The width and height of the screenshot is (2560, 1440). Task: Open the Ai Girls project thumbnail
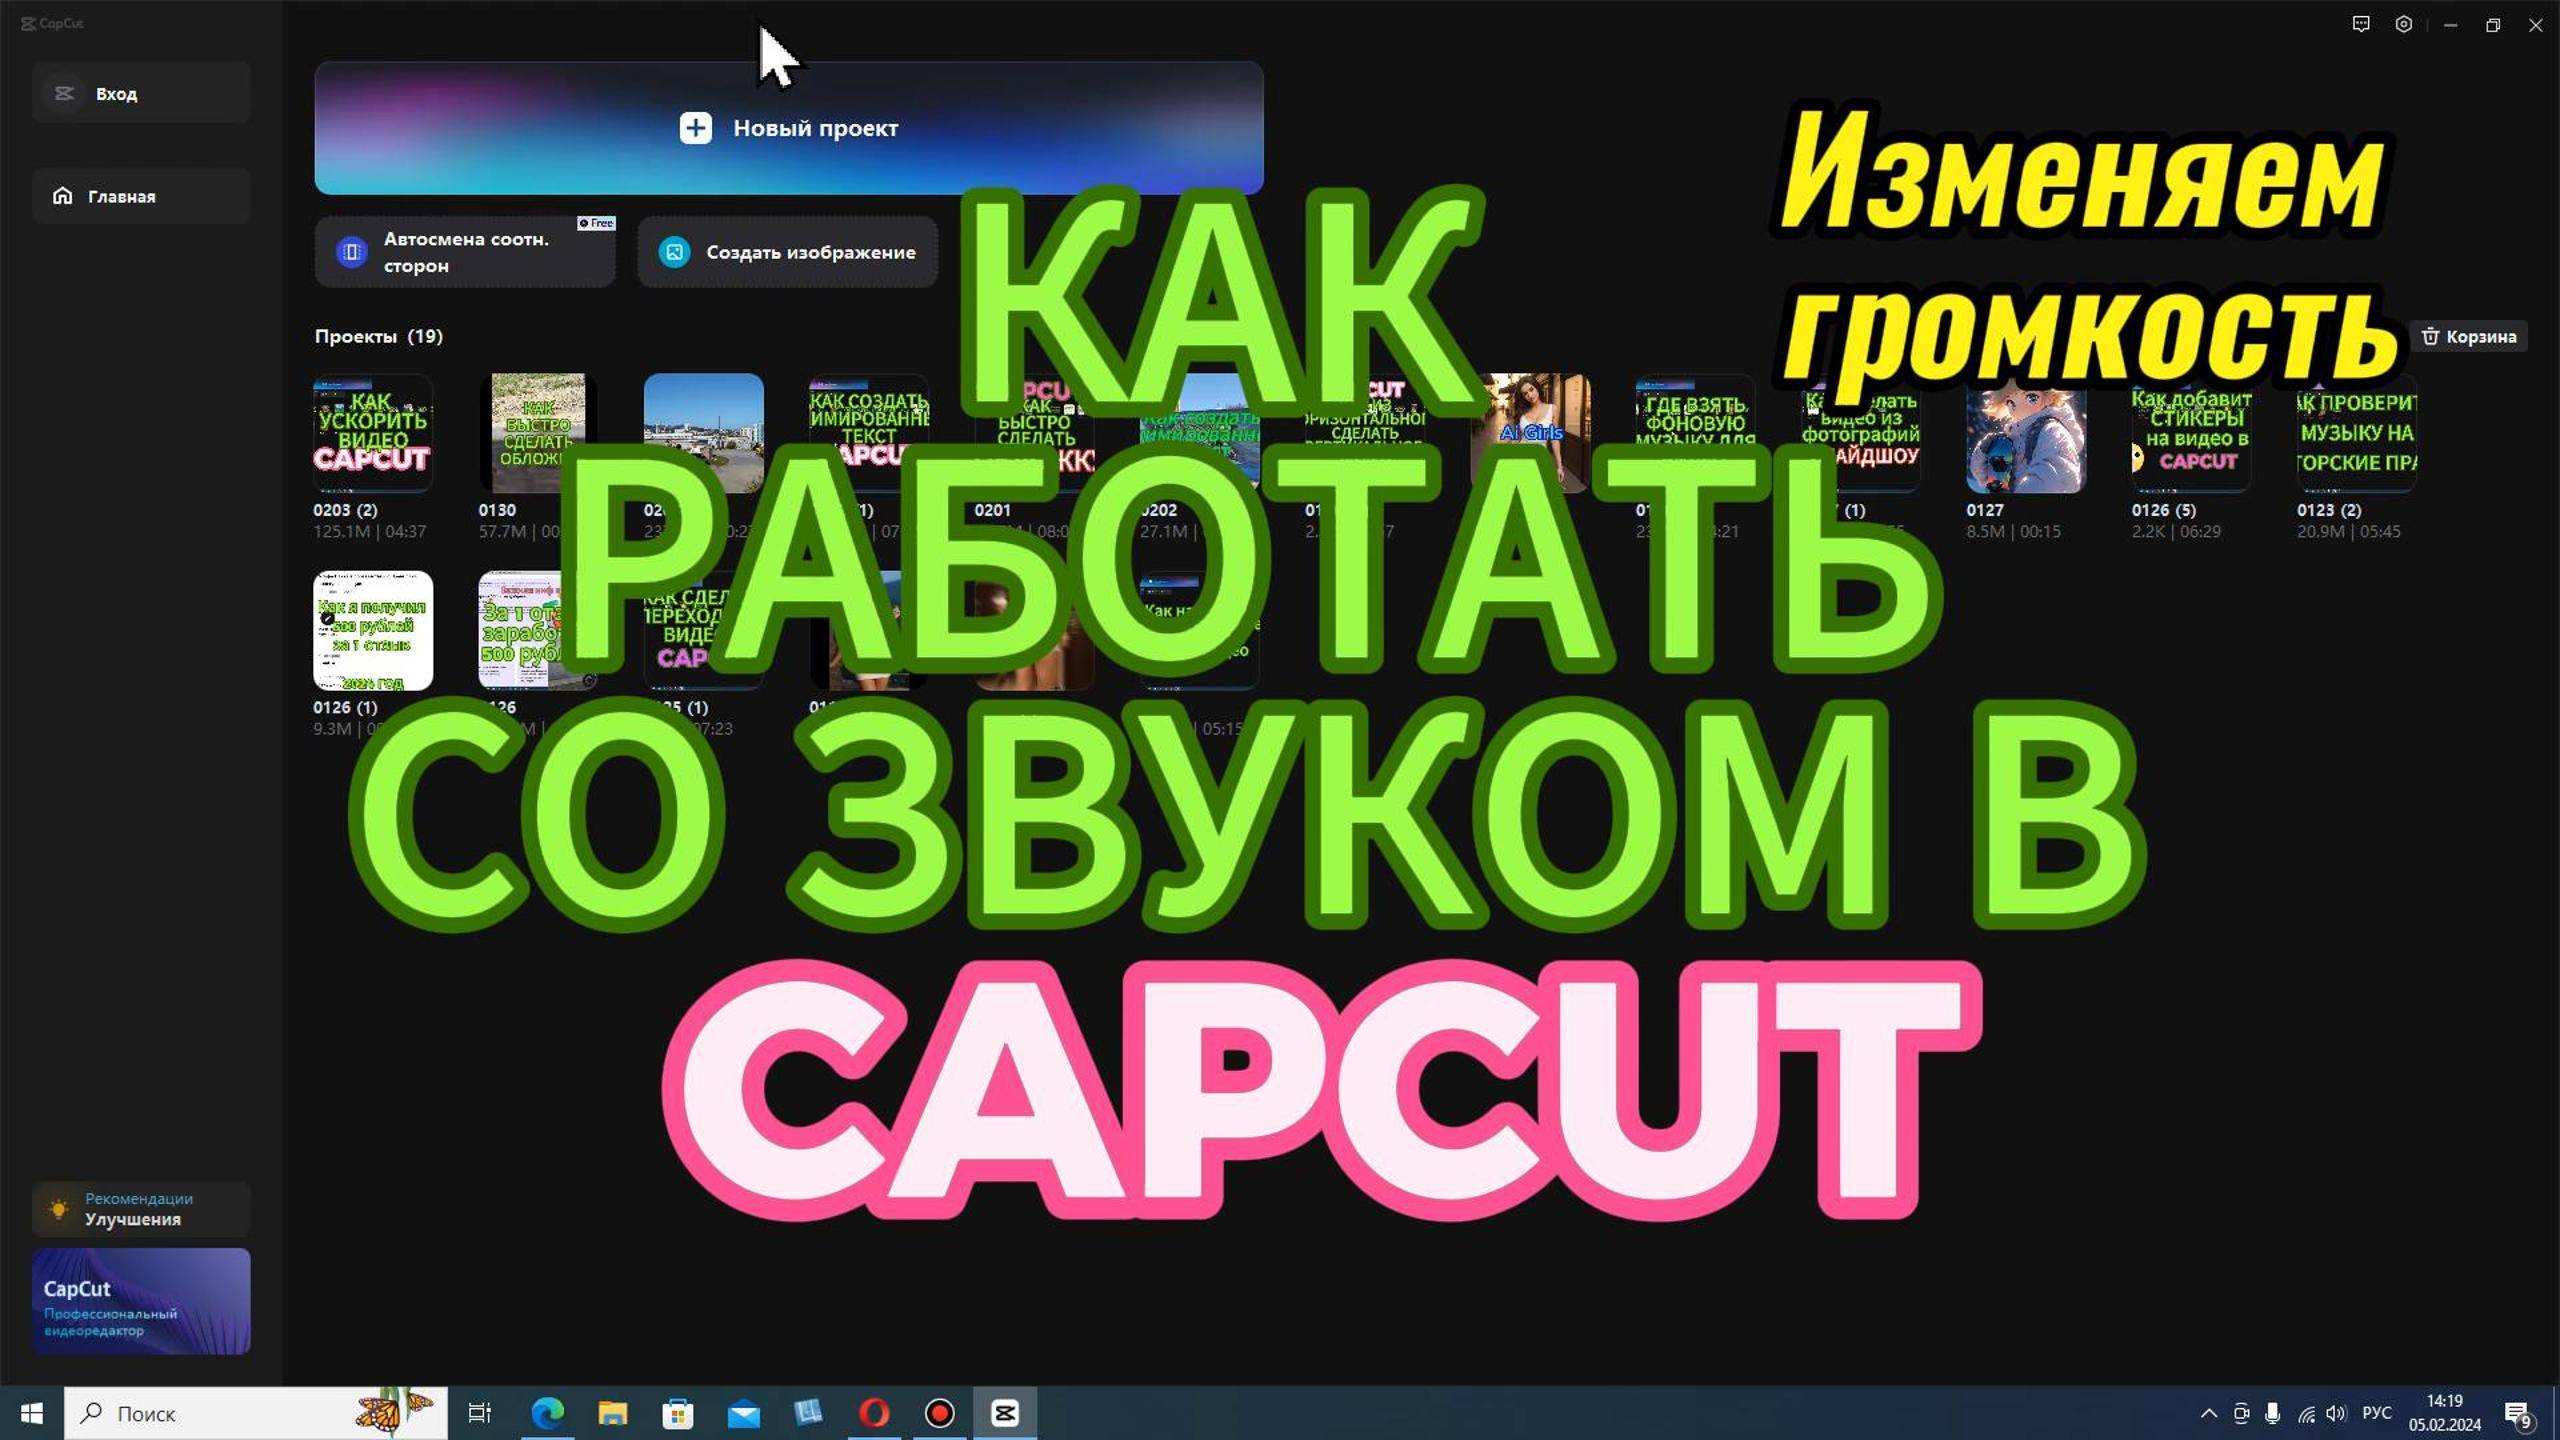click(x=1530, y=433)
